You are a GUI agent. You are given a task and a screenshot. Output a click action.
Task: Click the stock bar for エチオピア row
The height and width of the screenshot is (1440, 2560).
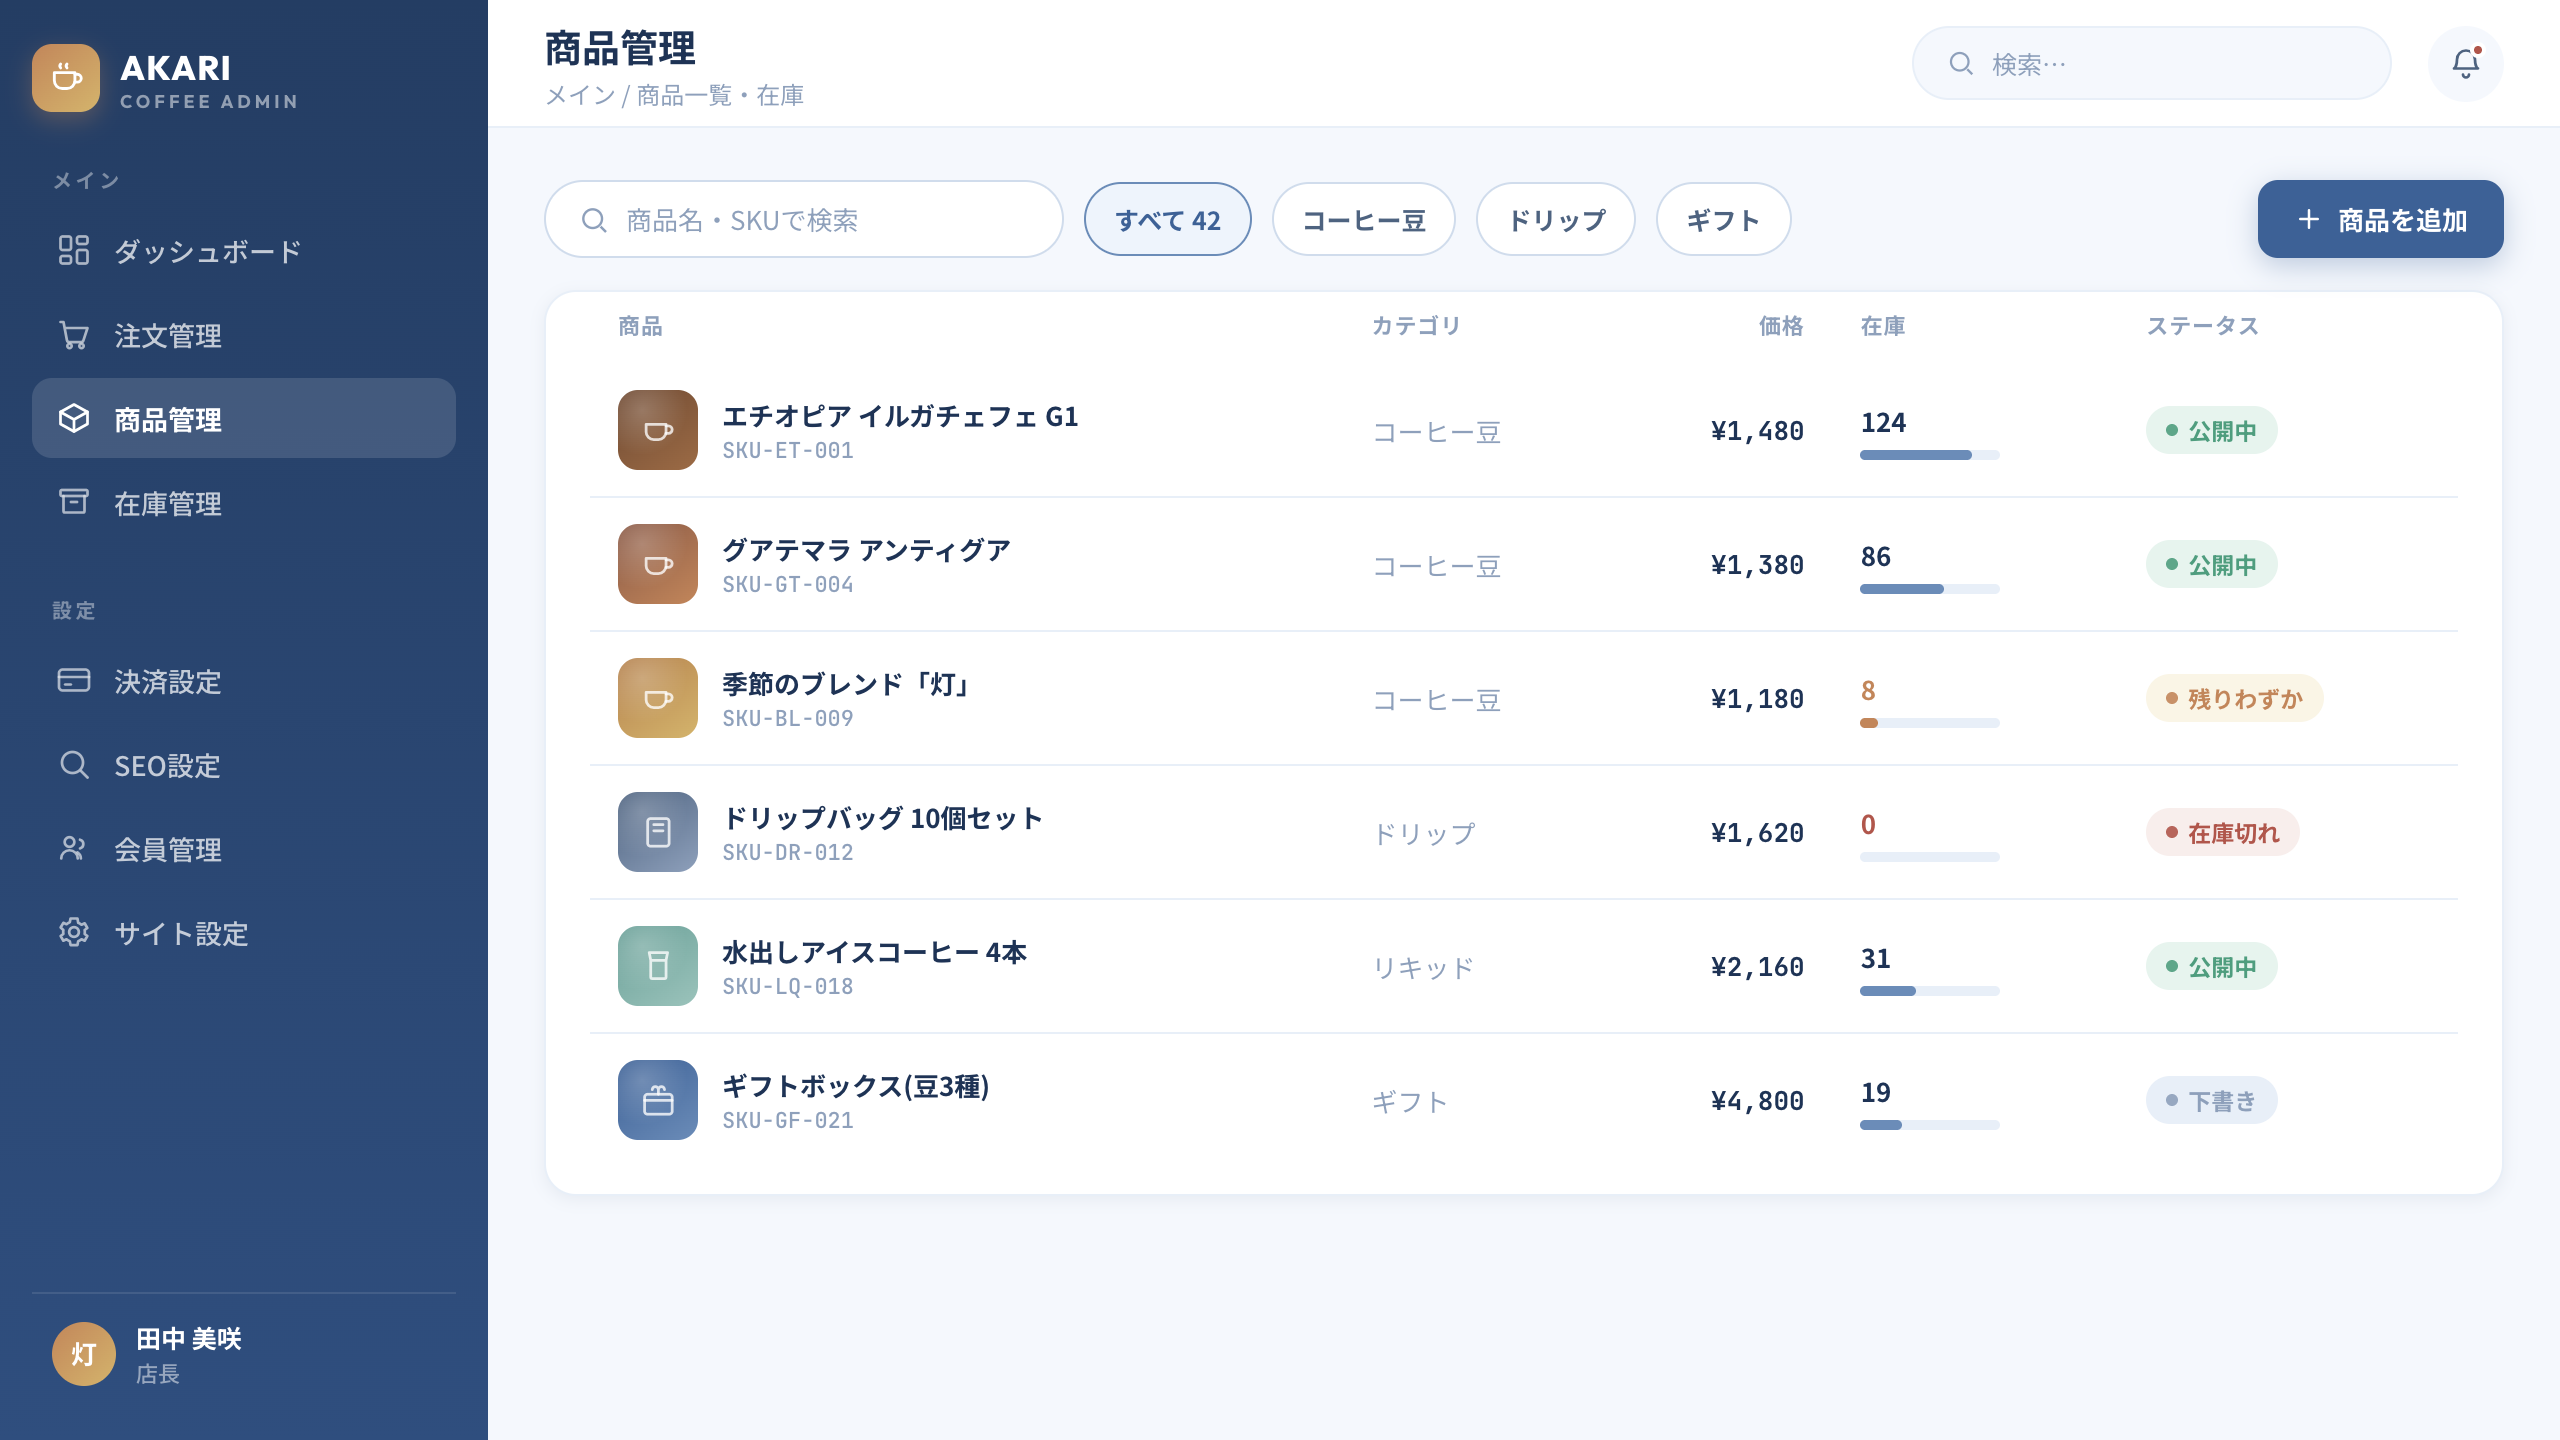click(x=1930, y=455)
